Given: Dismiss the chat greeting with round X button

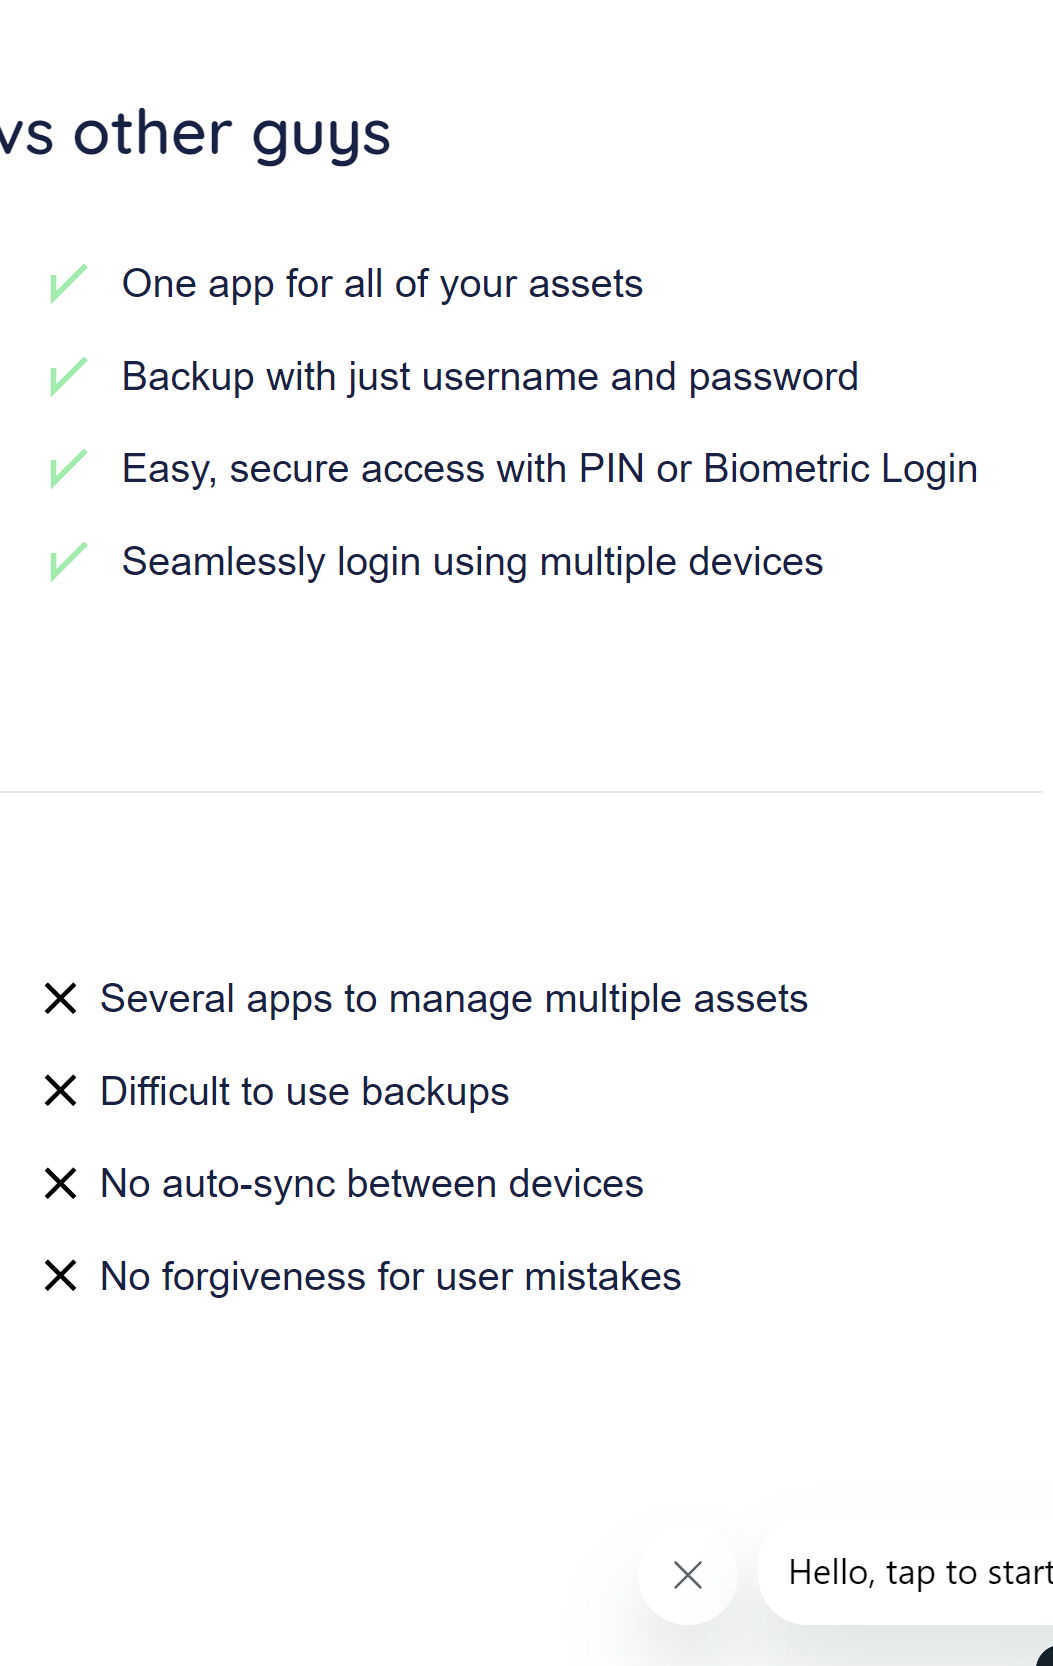Looking at the screenshot, I should click(x=688, y=1575).
